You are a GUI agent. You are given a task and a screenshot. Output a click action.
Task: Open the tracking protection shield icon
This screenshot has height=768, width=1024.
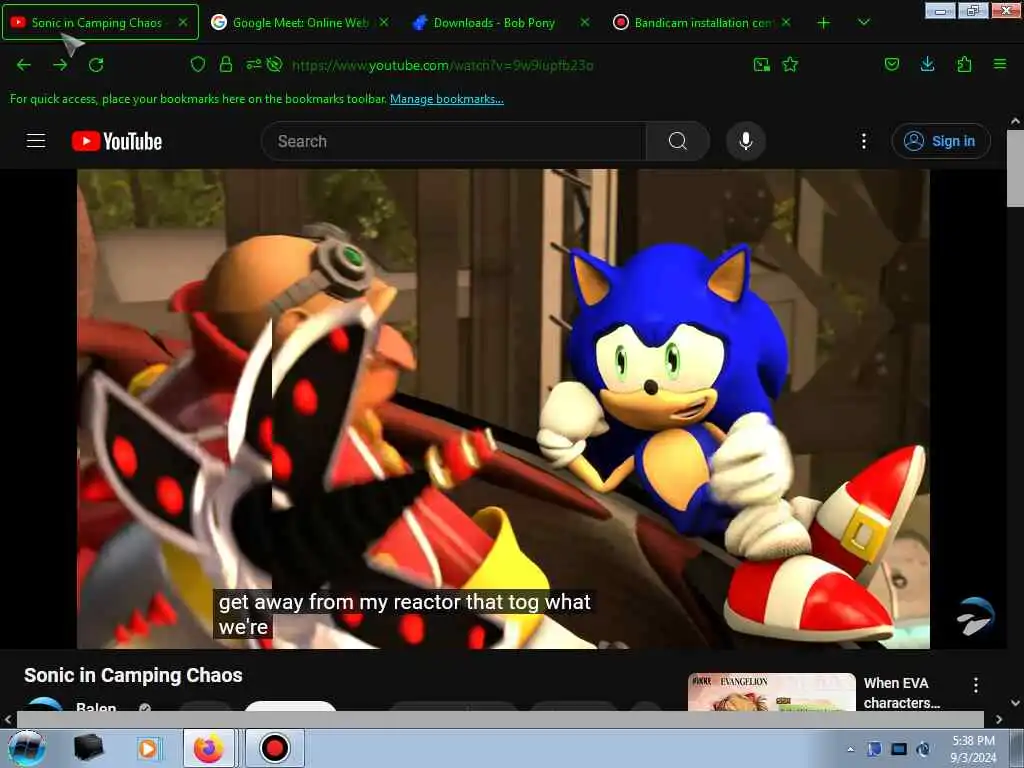[198, 64]
